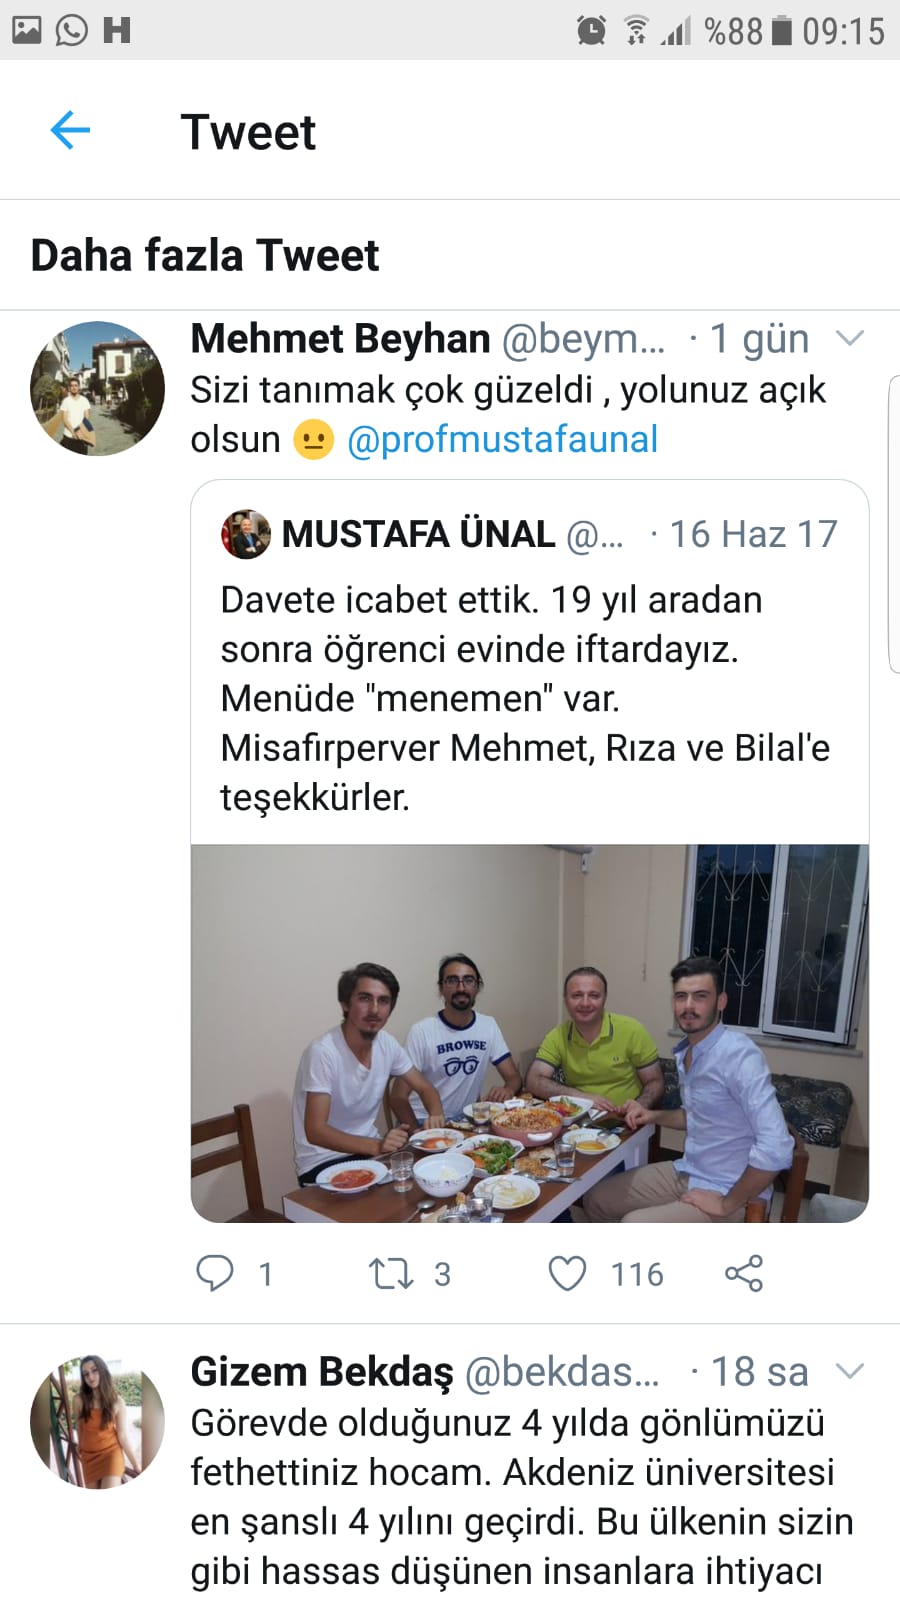This screenshot has height=1600, width=900.
Task: Tap the back arrow beside Tweet
Action: point(70,131)
